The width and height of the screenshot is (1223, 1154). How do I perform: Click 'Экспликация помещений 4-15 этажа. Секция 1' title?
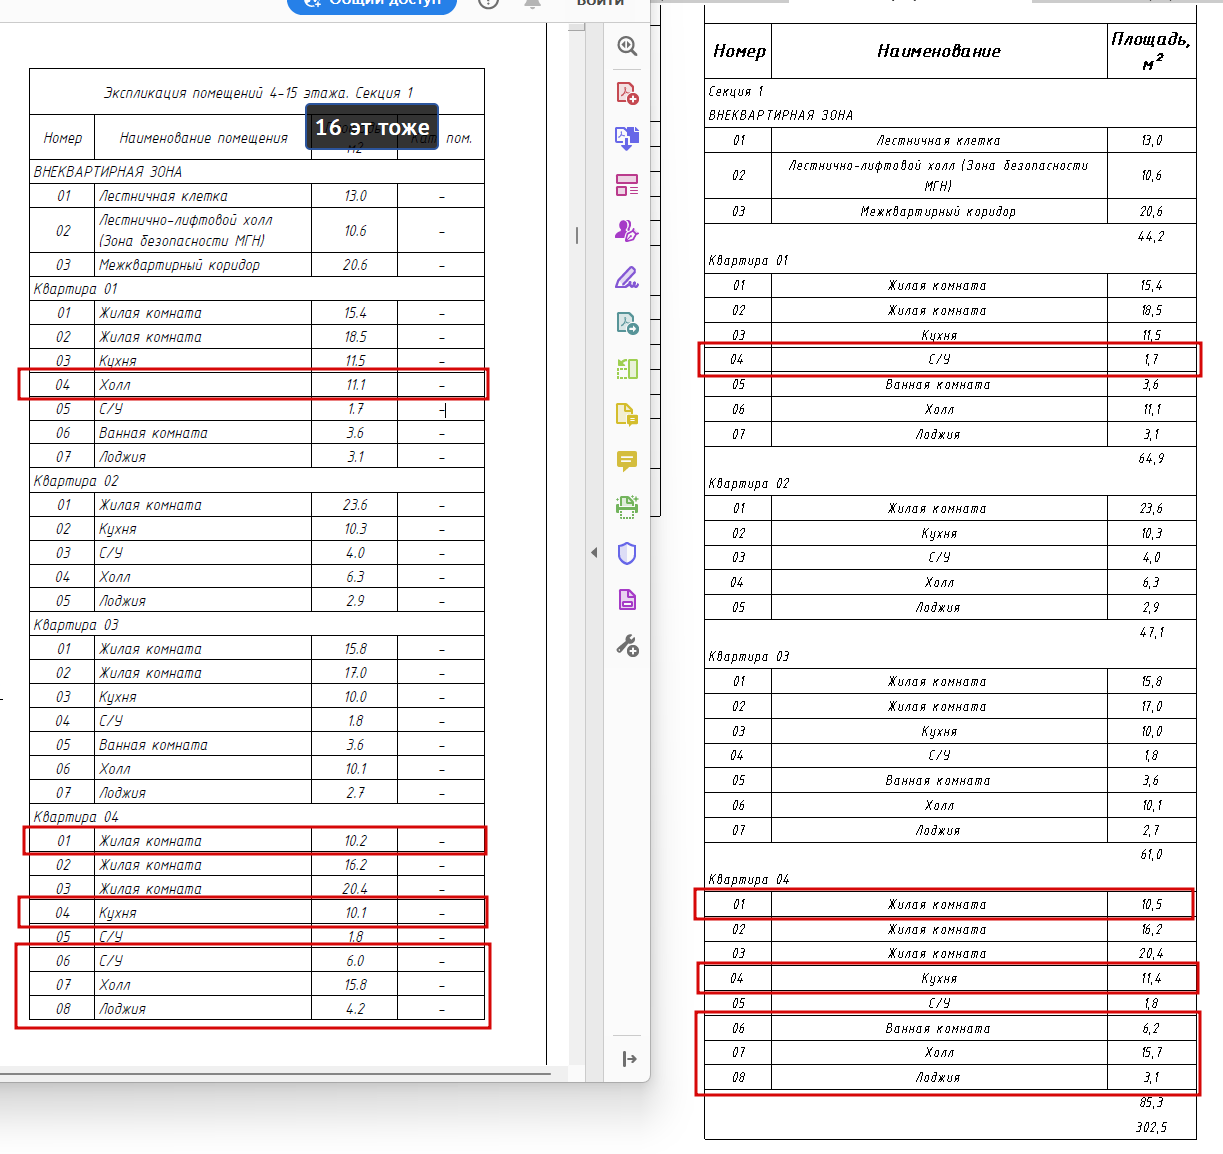click(258, 93)
